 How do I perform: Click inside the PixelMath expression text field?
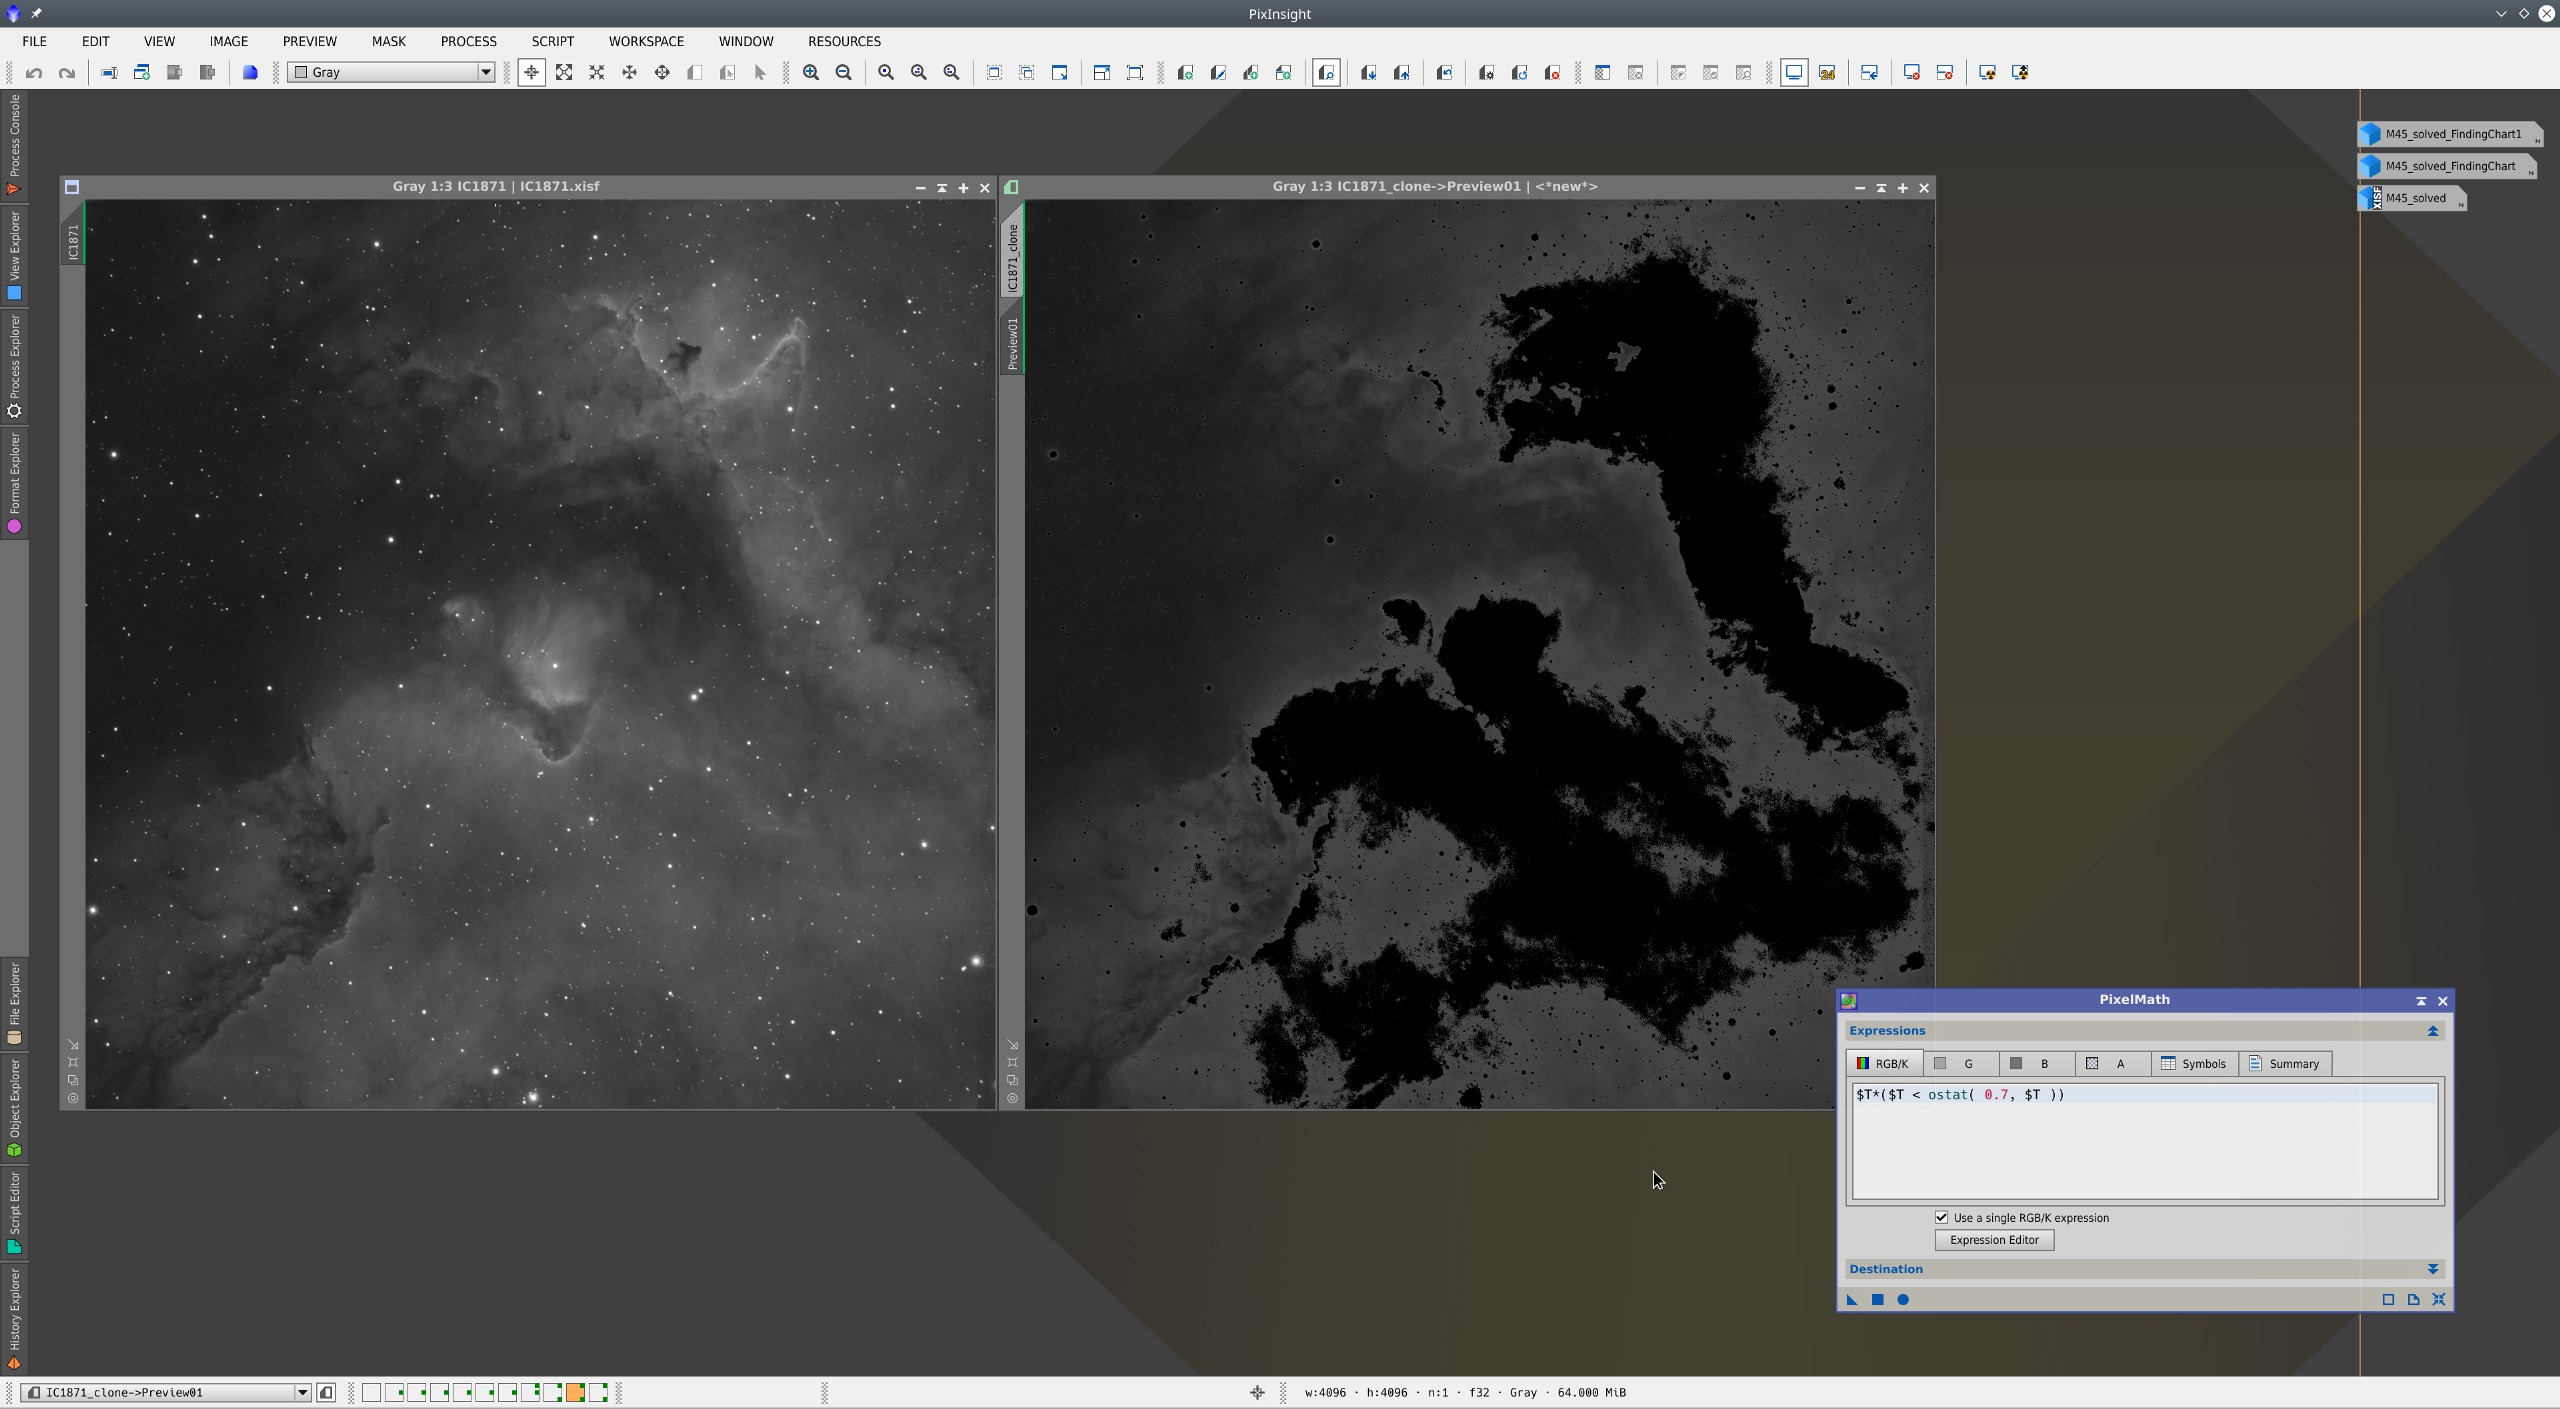pyautogui.click(x=2145, y=1141)
